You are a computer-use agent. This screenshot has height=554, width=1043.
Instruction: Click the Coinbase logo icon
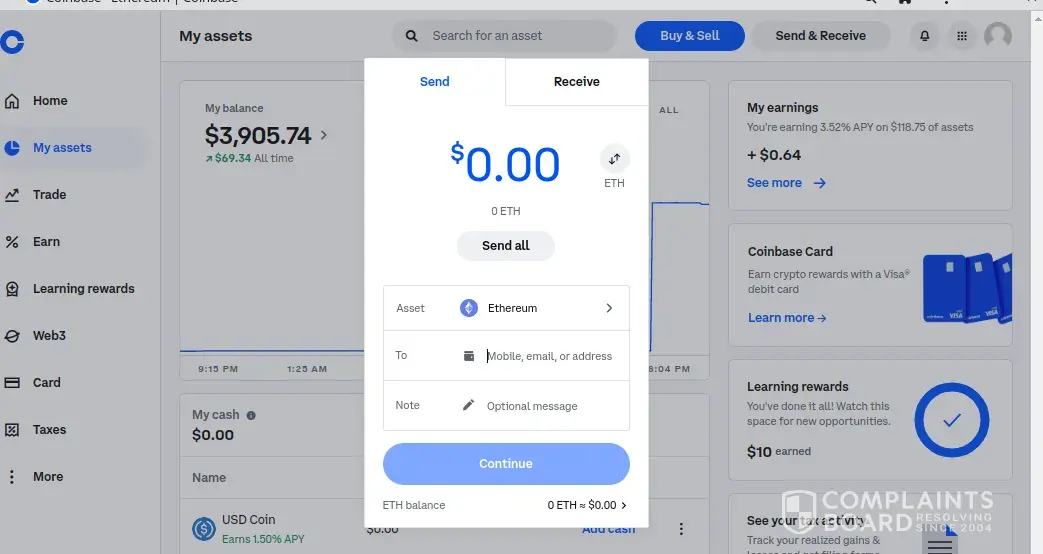[x=12, y=42]
